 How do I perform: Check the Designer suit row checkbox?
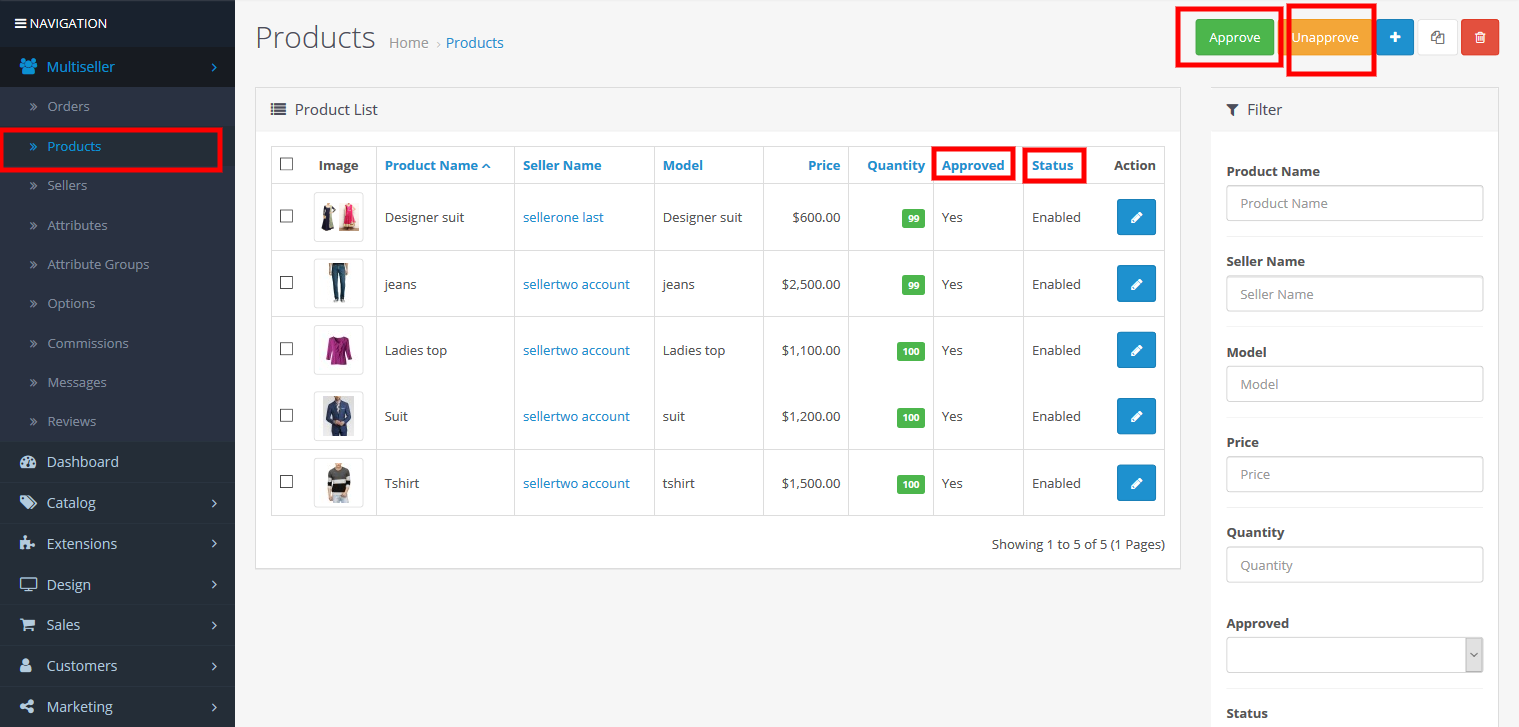point(287,216)
